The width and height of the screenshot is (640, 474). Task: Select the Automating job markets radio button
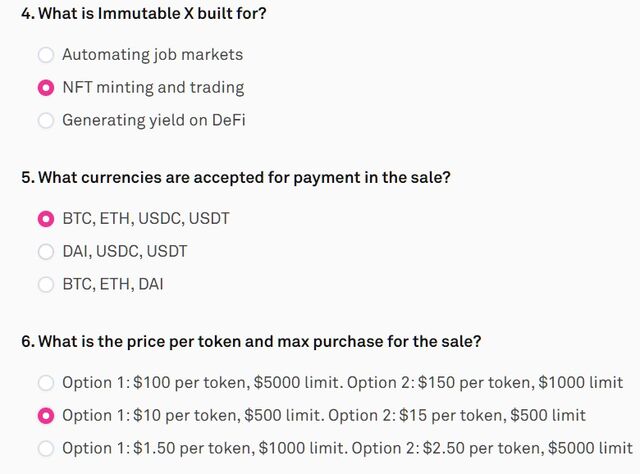pos(46,55)
